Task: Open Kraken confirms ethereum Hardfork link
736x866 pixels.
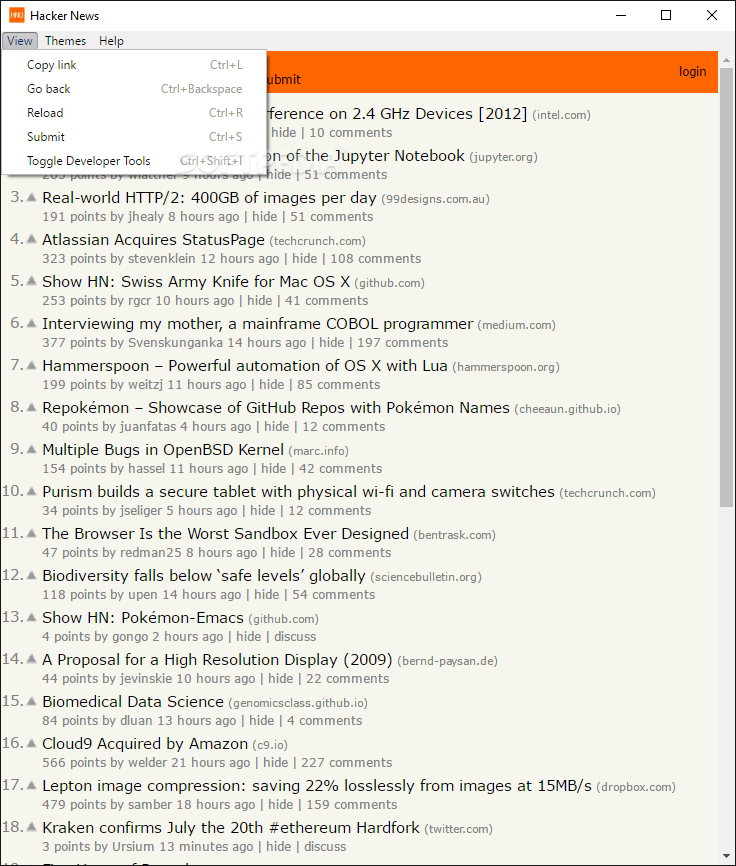Action: 231,827
